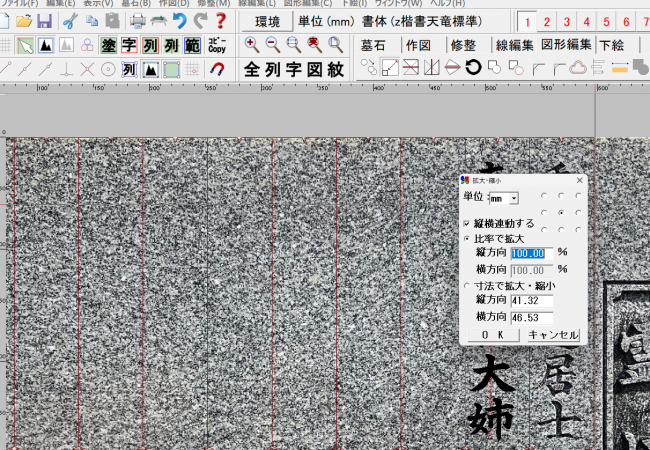Click the 環境 button
The height and width of the screenshot is (450, 650).
point(267,21)
